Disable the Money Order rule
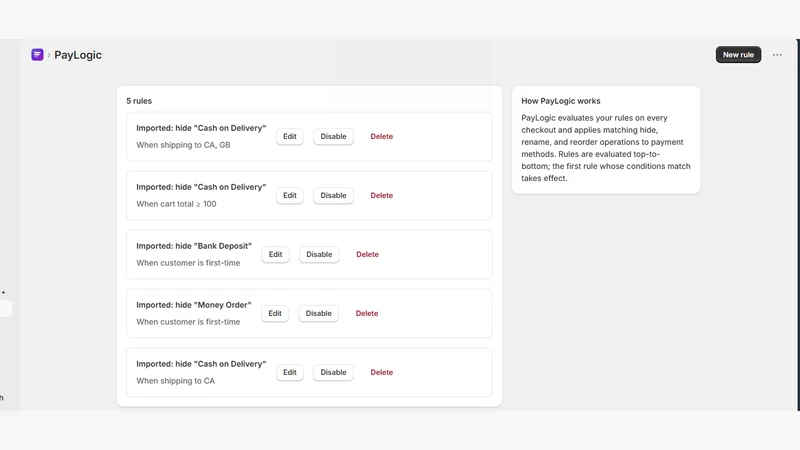 318,313
